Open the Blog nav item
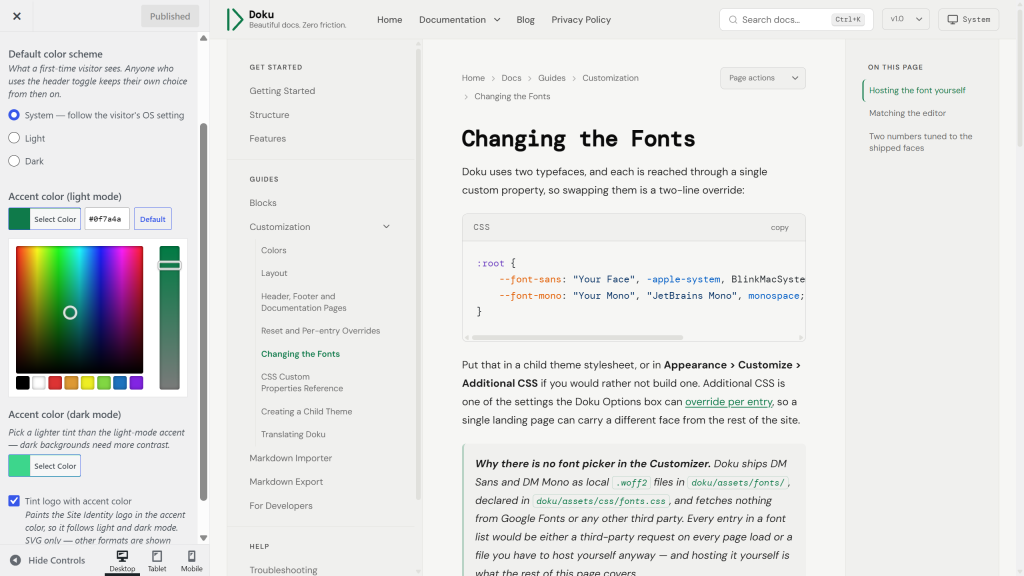The height and width of the screenshot is (576, 1024). coord(525,20)
